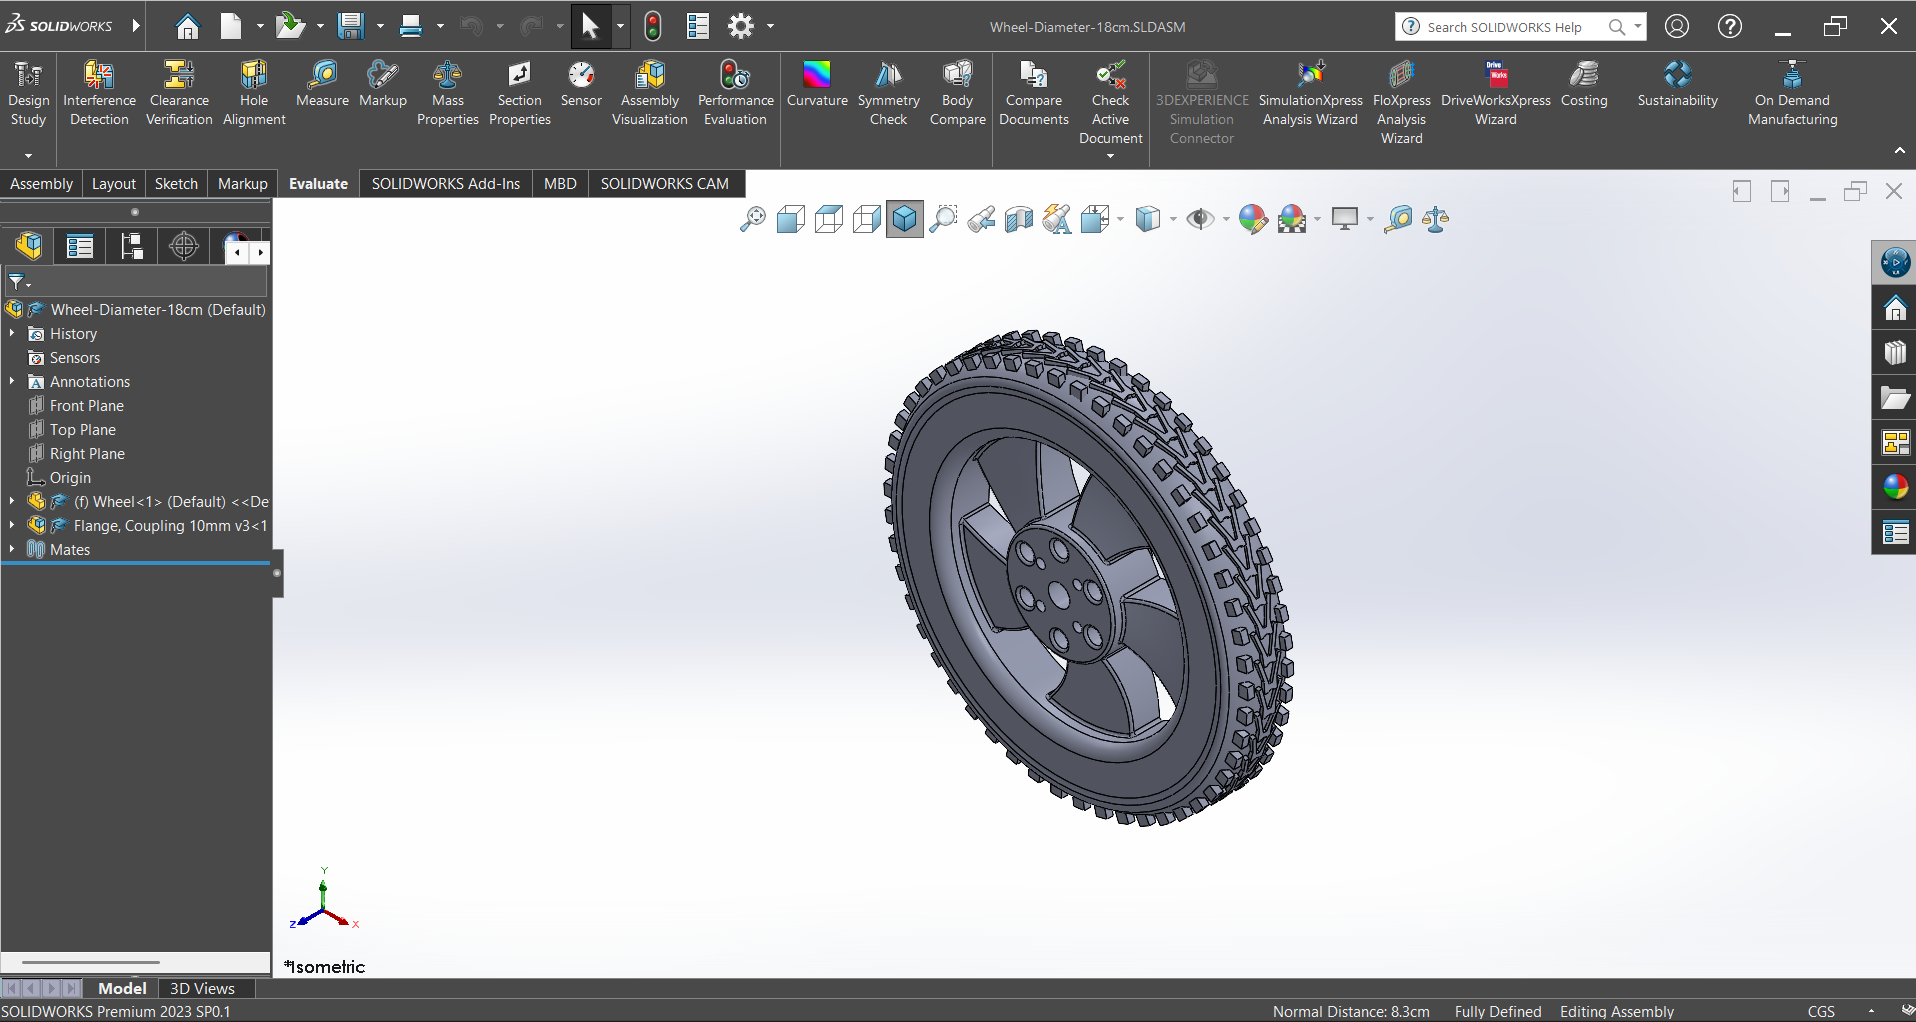Open Design Study tool
1916x1022 pixels.
(28, 93)
